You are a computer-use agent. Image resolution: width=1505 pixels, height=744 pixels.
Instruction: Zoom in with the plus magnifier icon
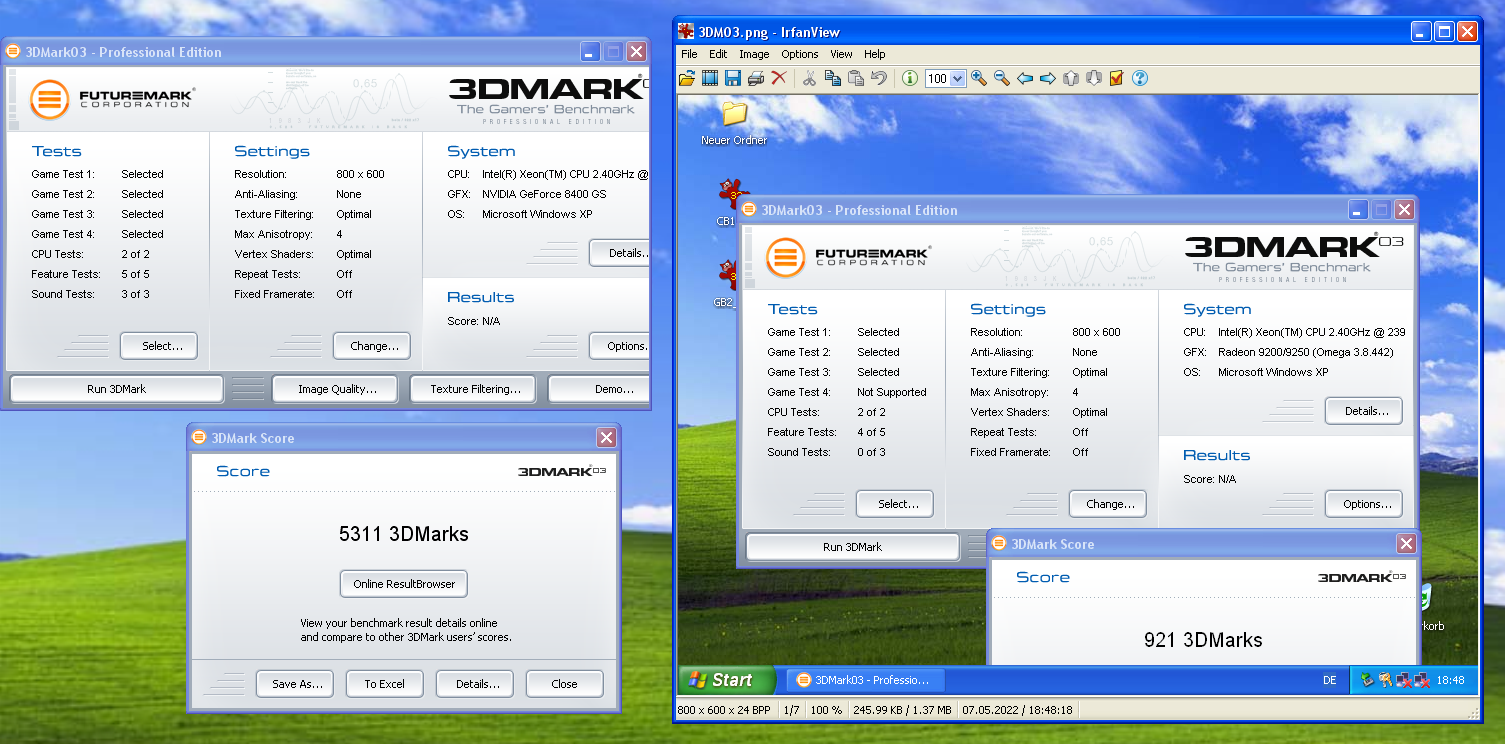pyautogui.click(x=979, y=78)
